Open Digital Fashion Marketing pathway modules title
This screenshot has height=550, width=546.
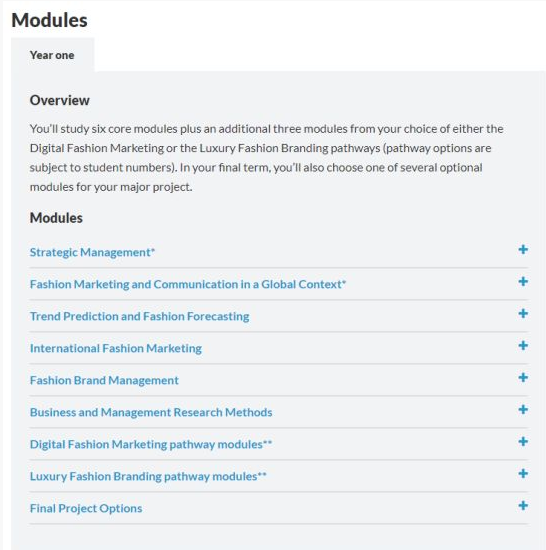151,444
